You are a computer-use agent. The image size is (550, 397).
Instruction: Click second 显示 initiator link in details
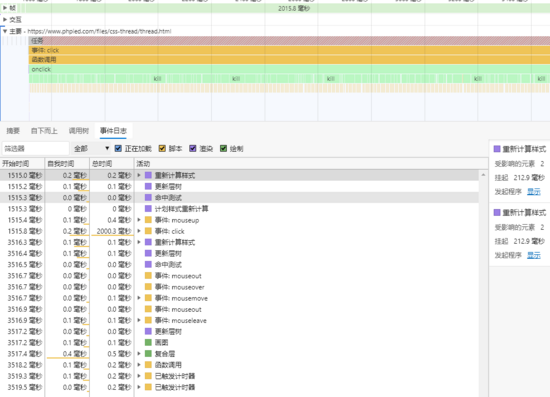click(x=534, y=255)
